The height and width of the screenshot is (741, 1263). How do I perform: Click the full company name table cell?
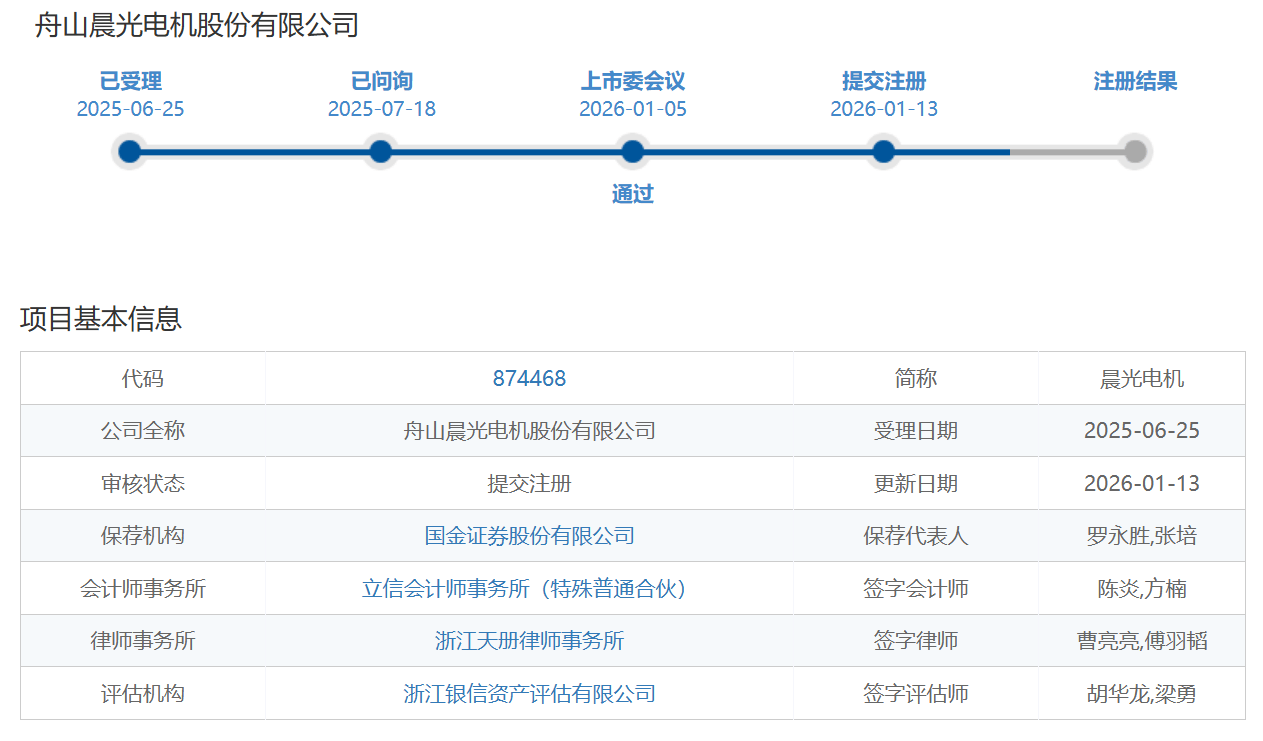[529, 431]
